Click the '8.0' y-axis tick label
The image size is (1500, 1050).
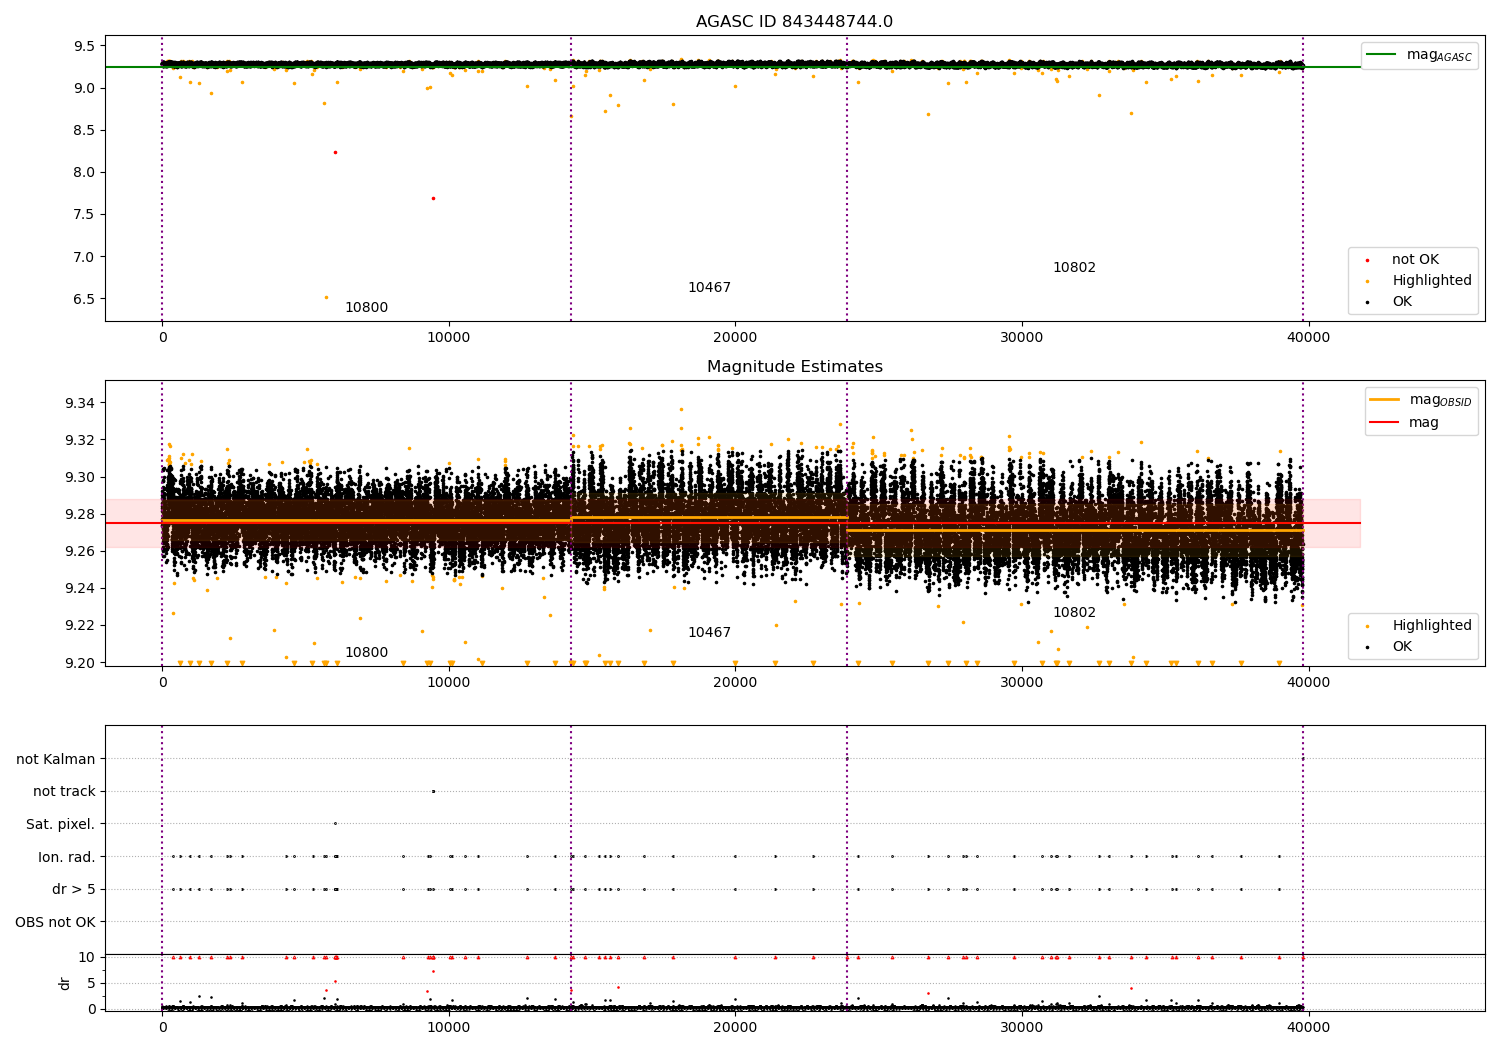coord(84,172)
